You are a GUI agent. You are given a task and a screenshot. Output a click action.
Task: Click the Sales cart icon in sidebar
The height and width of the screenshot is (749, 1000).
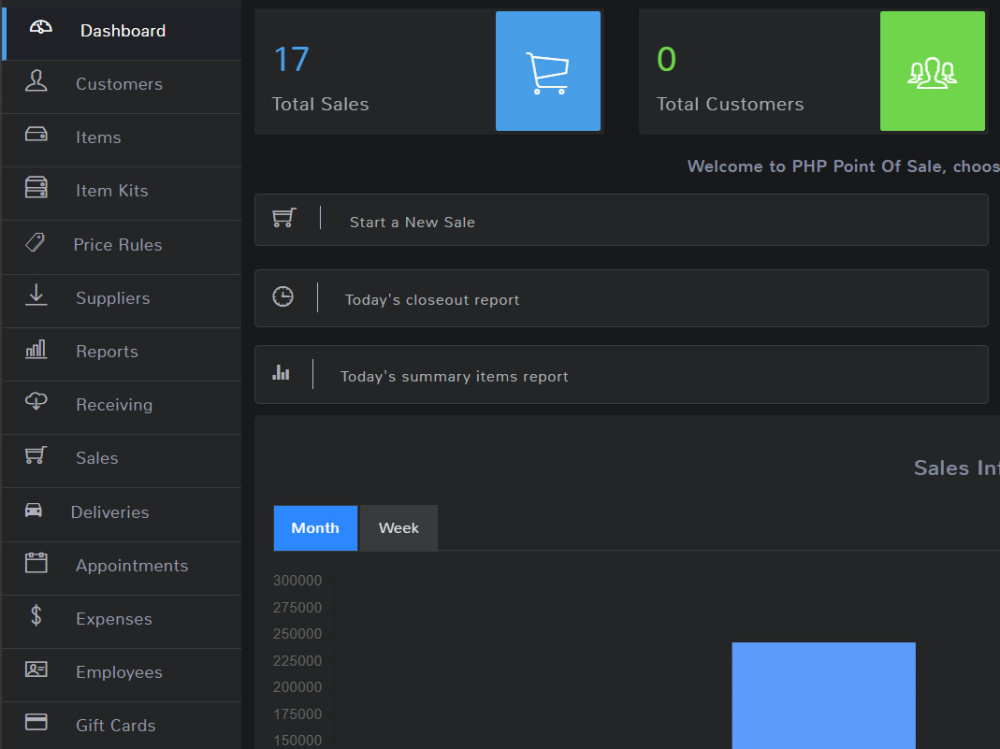pos(36,455)
